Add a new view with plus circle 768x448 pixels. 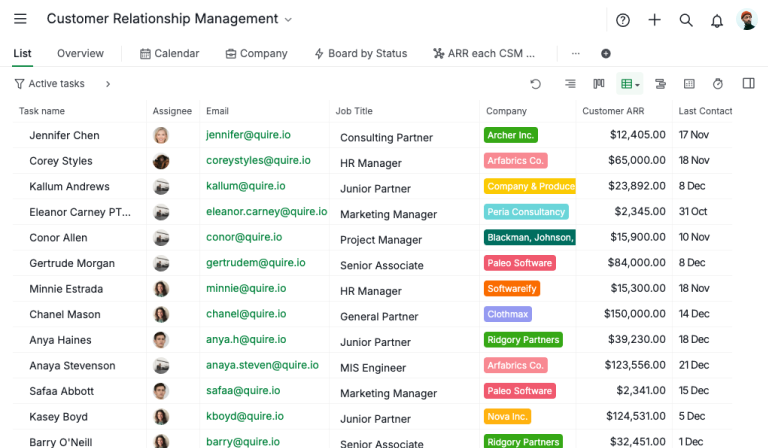606,53
